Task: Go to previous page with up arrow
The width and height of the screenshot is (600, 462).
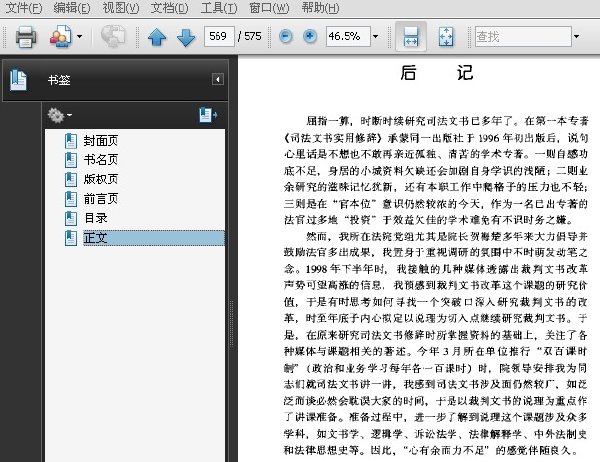Action: click(x=157, y=37)
